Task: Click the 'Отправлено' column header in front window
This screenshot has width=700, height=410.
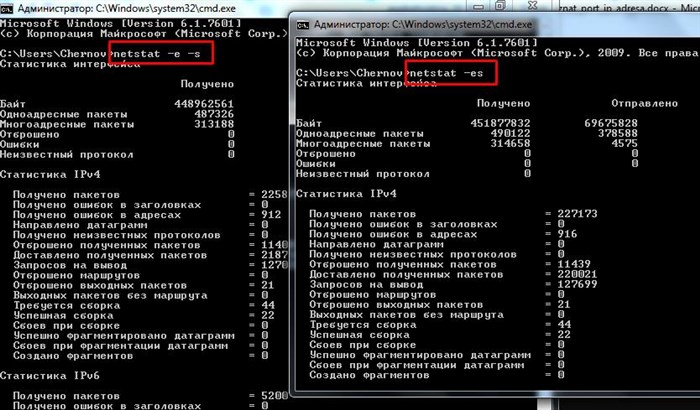Action: pyautogui.click(x=644, y=103)
